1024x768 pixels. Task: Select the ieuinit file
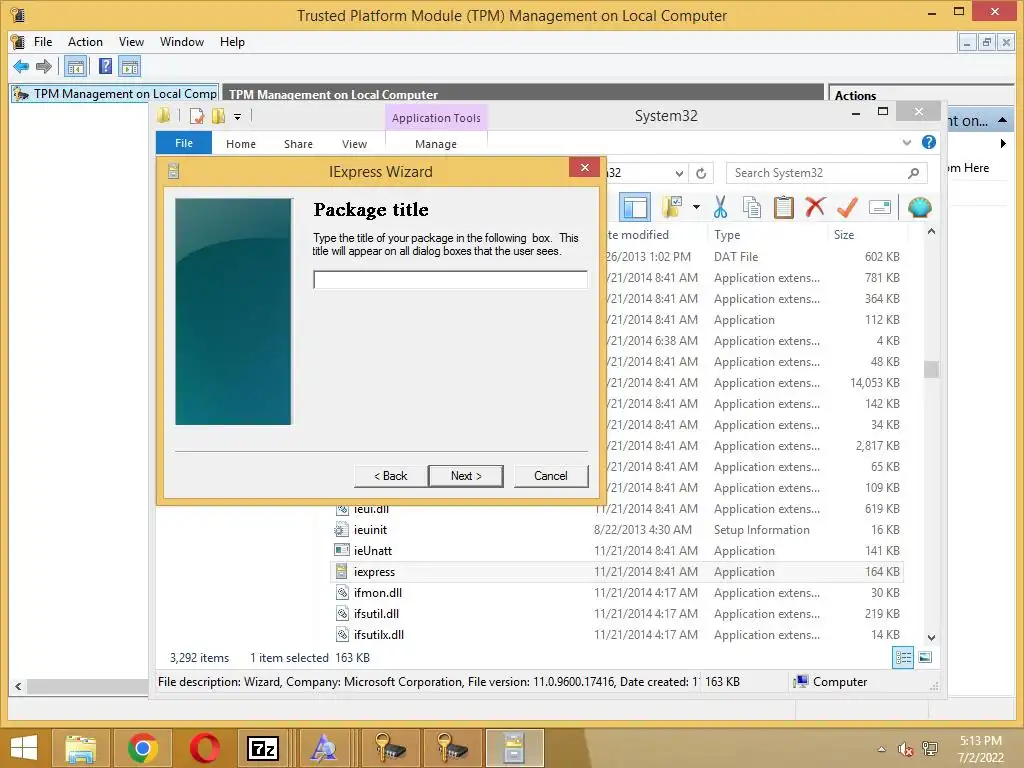coord(370,530)
